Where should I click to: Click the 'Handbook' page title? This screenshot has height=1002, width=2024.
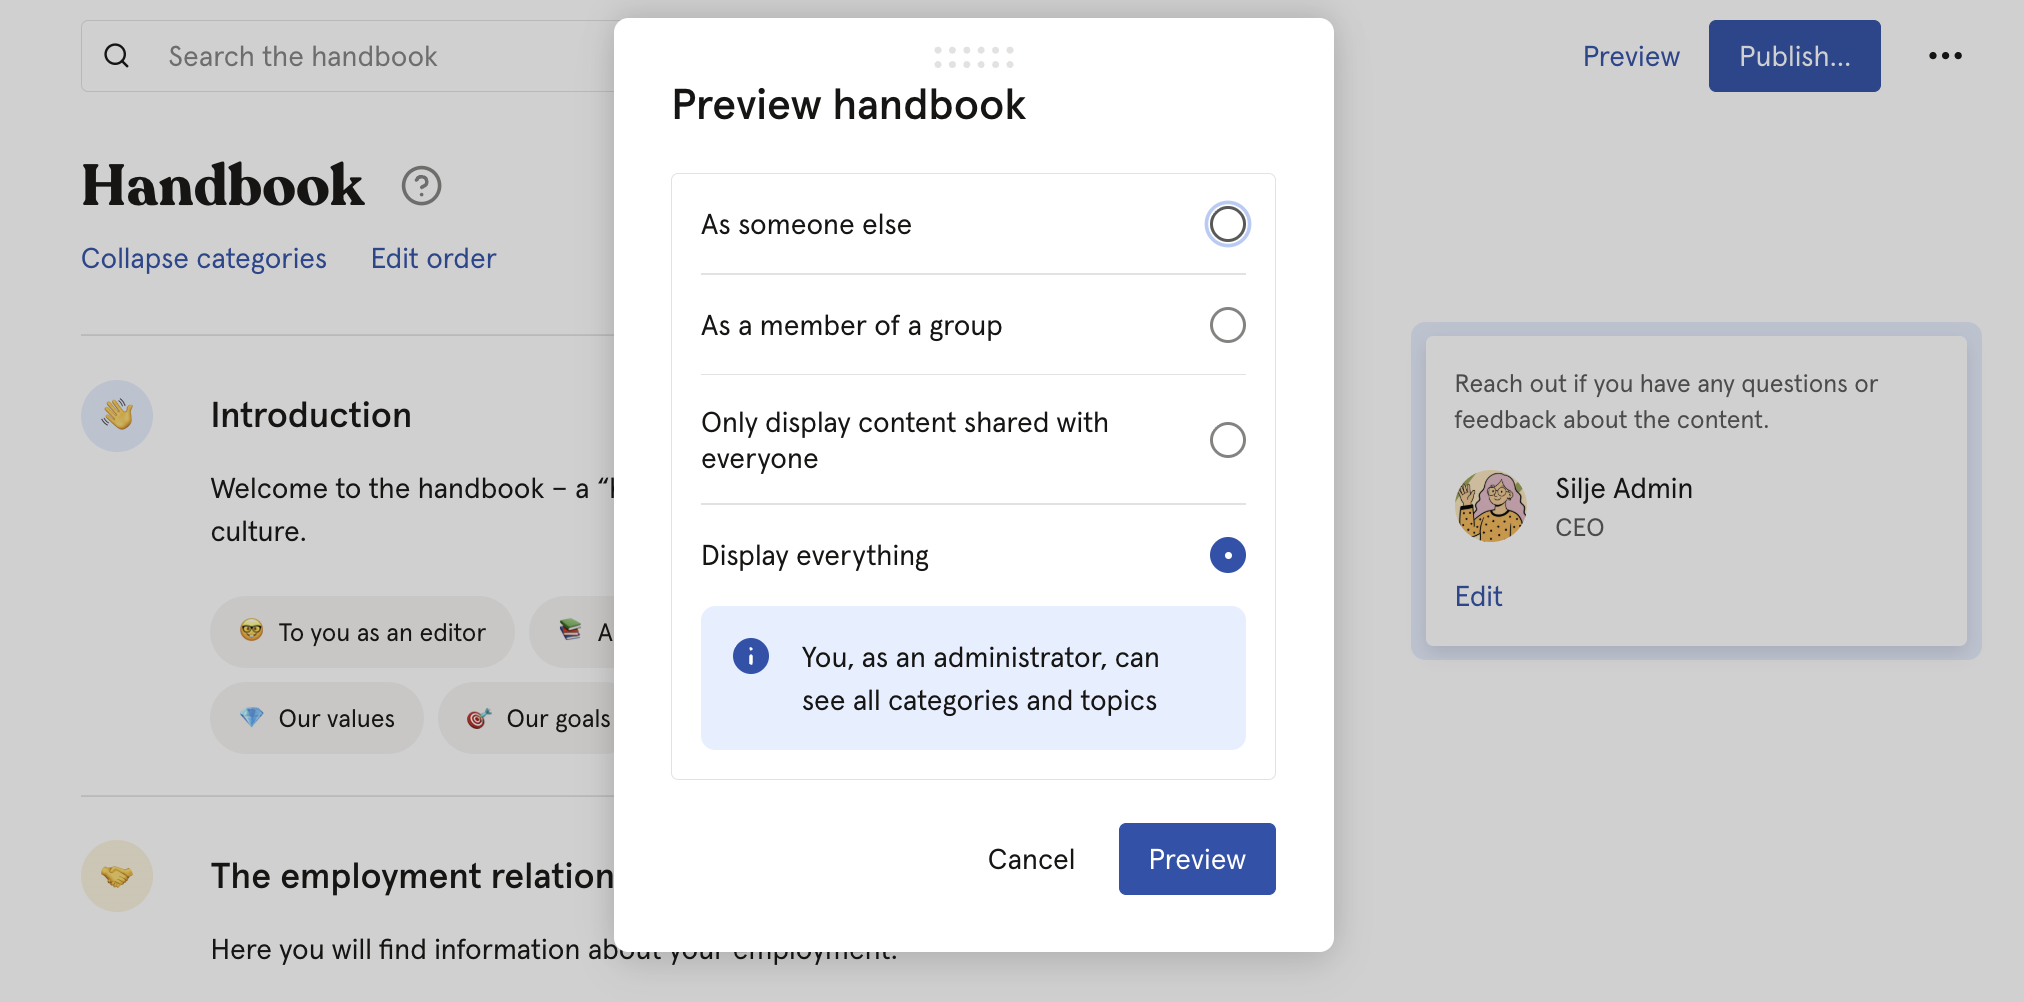[223, 185]
